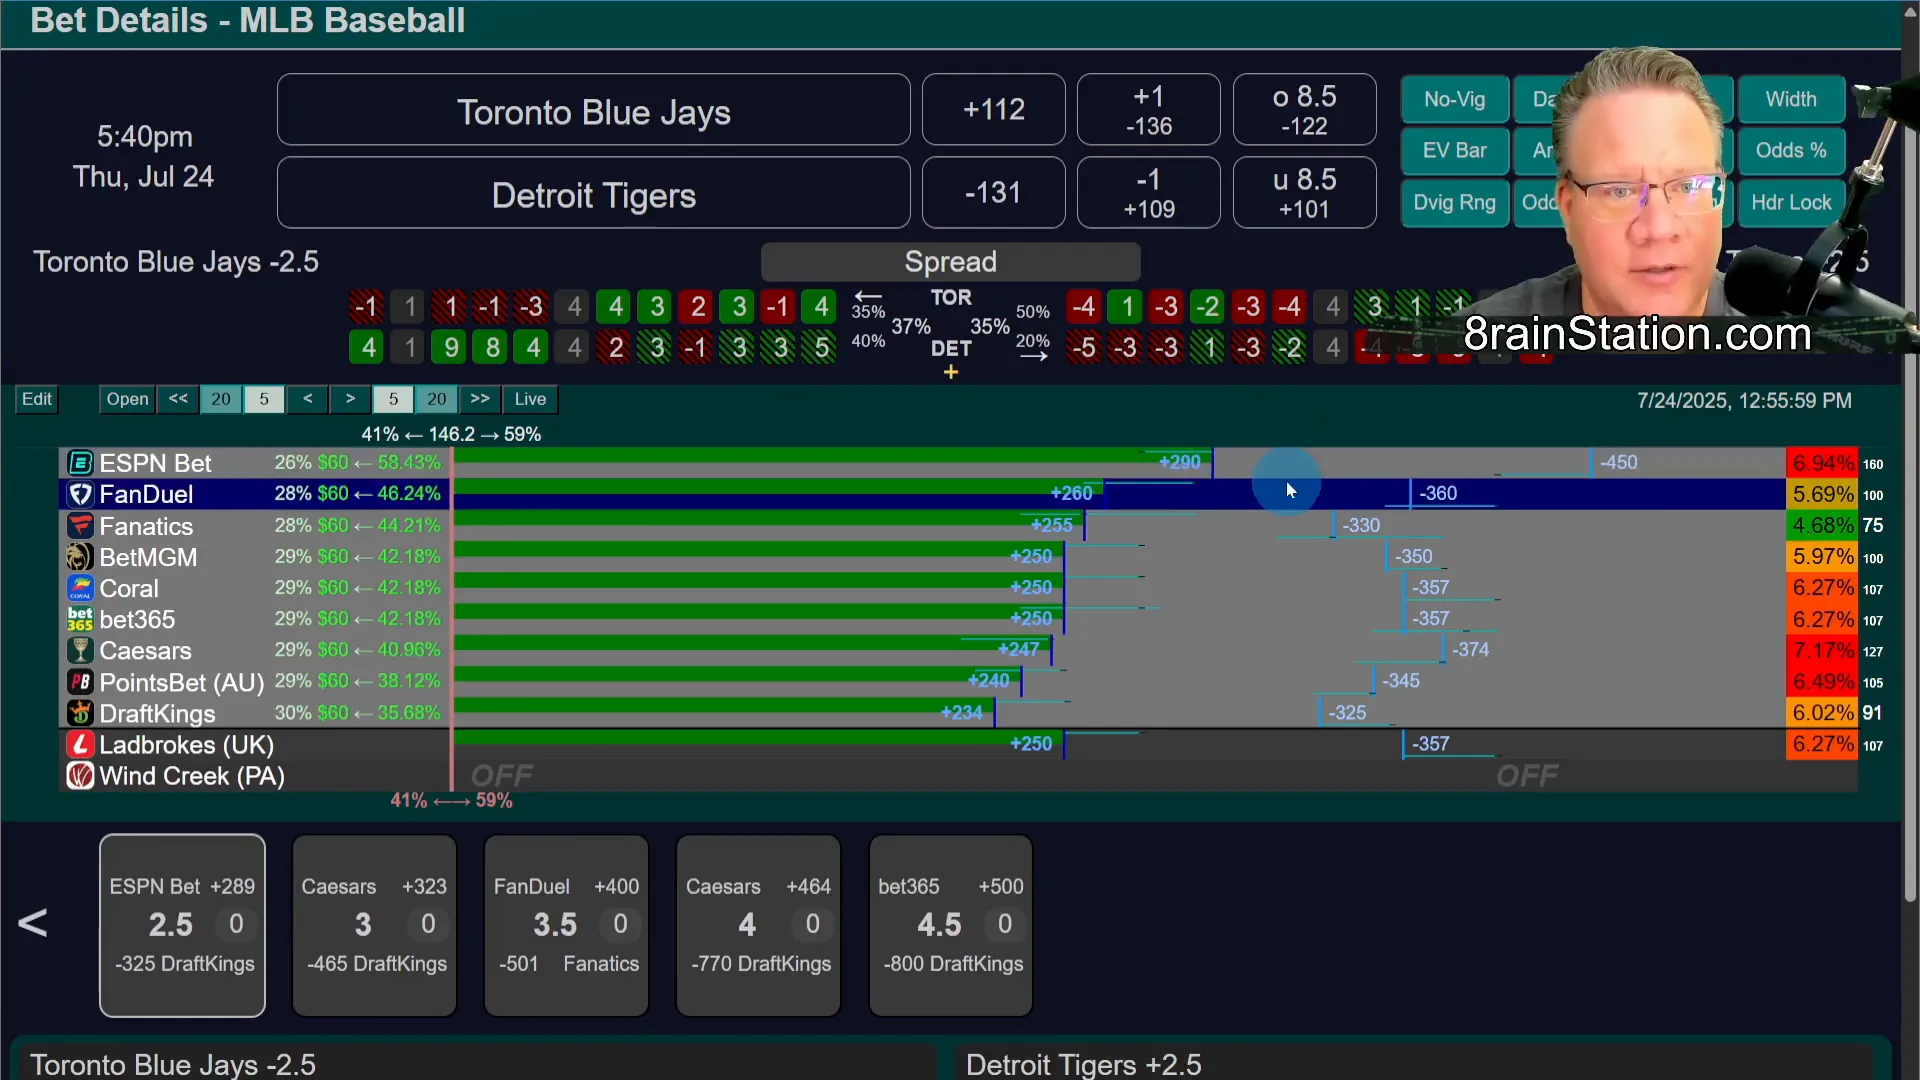Click the bet365 logo icon
Screen dimensions: 1920x1080
pos(80,619)
